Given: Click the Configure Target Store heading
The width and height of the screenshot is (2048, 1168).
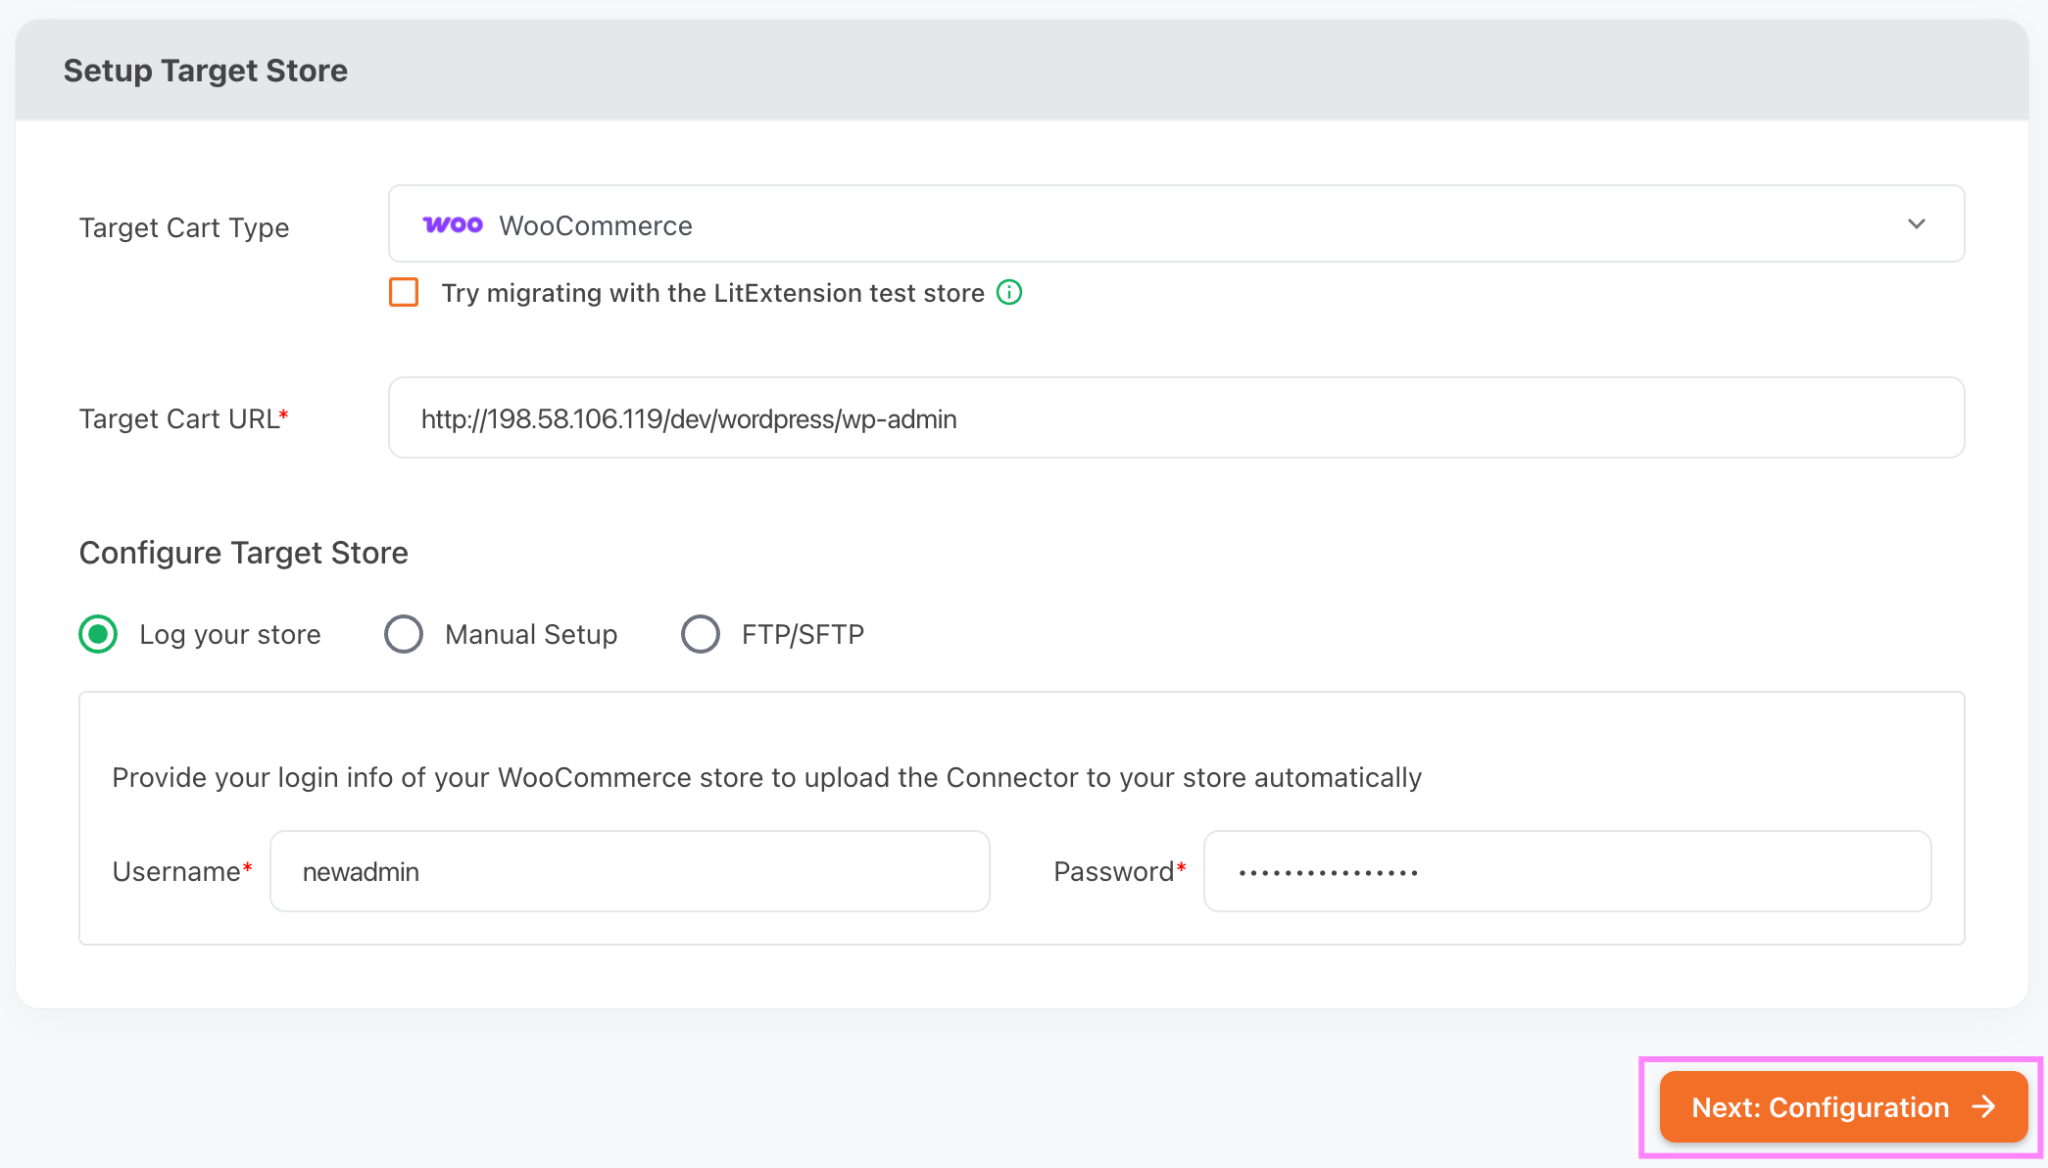Looking at the screenshot, I should (244, 553).
